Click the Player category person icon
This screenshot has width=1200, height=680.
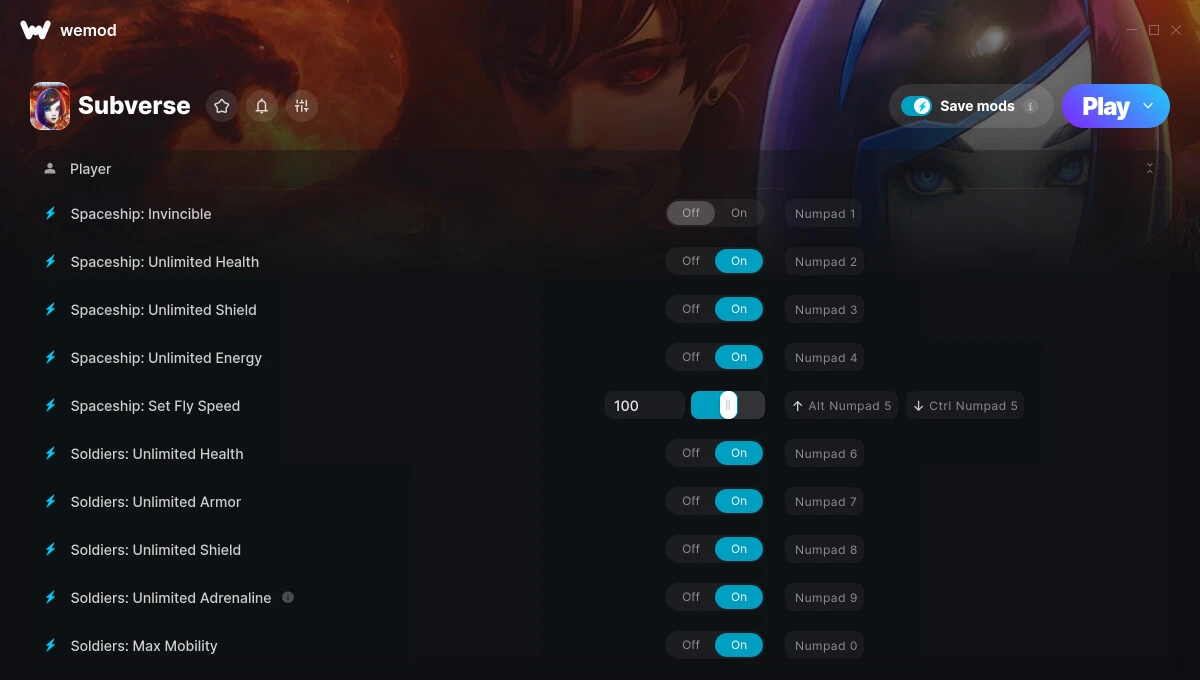pos(50,168)
